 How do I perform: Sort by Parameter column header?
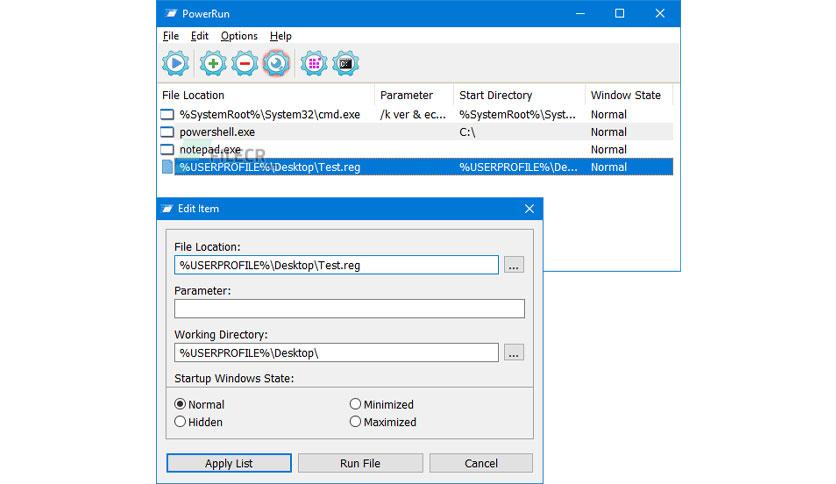[x=414, y=95]
